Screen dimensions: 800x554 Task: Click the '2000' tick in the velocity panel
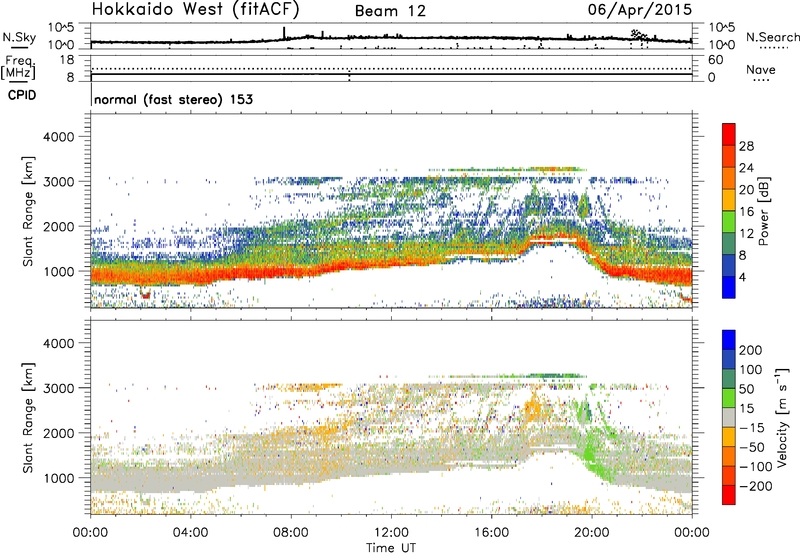(x=58, y=433)
